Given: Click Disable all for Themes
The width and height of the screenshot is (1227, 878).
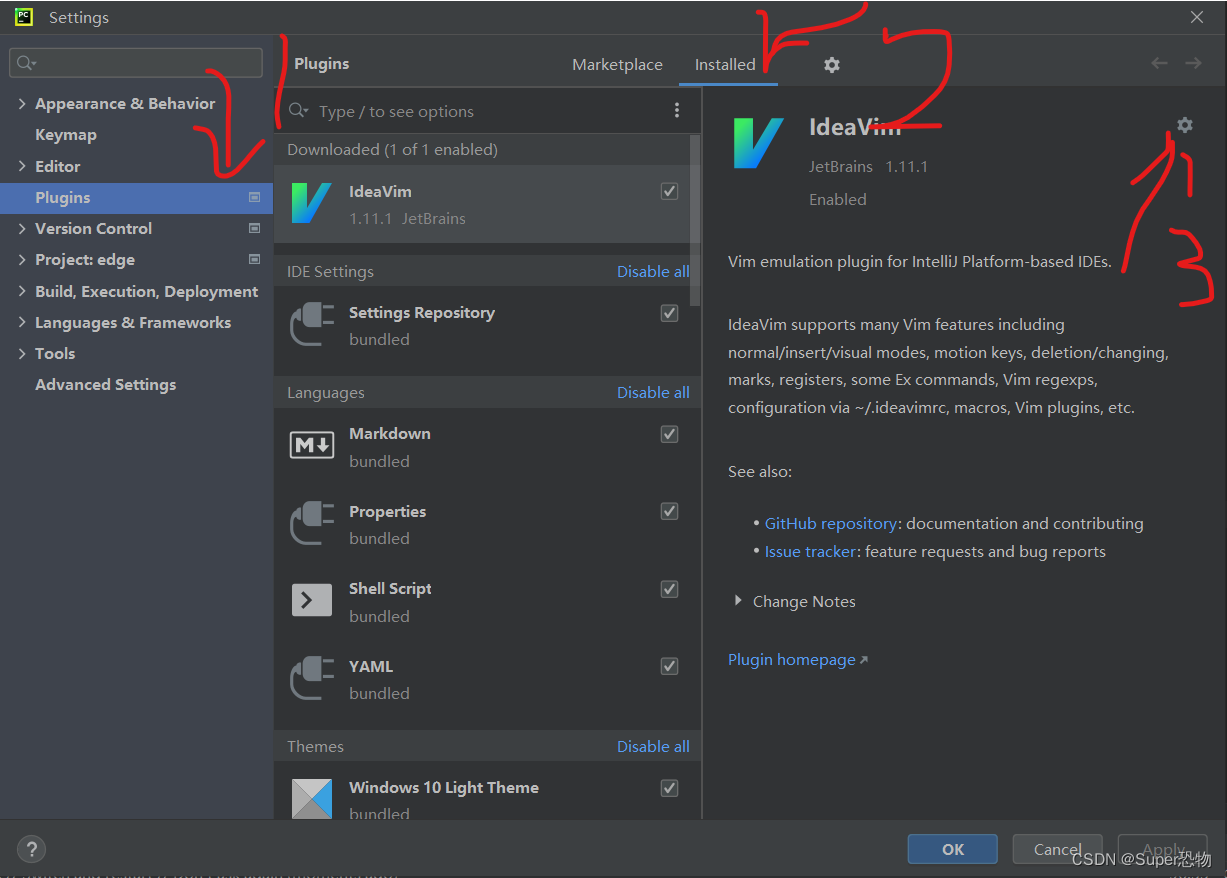Looking at the screenshot, I should pyautogui.click(x=653, y=747).
